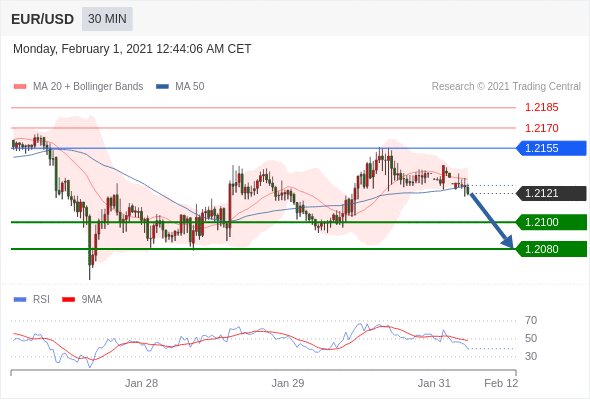Click the 'Research © 2021 Trading Central' credit
The image size is (590, 400).
pyautogui.click(x=506, y=87)
